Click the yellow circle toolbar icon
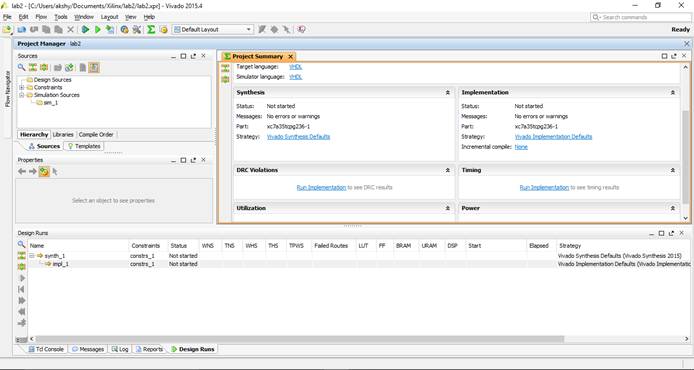Image resolution: width=694 pixels, height=370 pixels. tap(164, 30)
